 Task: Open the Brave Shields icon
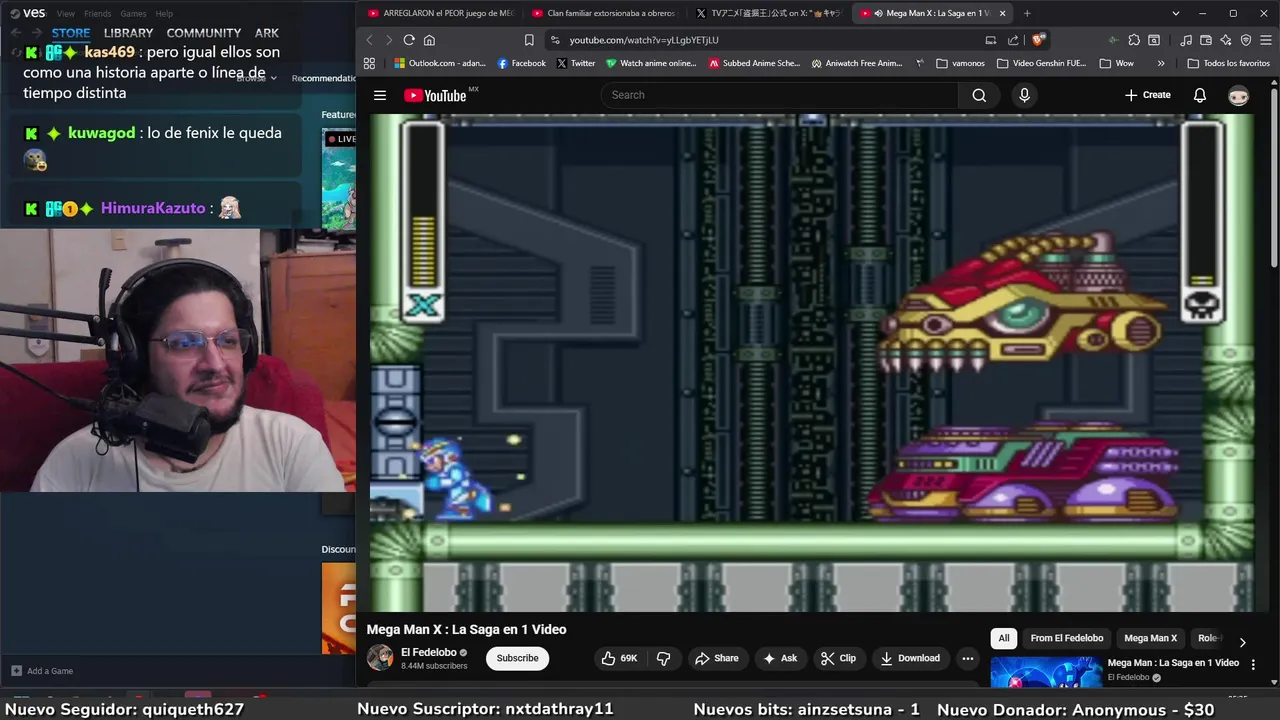pyautogui.click(x=1038, y=40)
